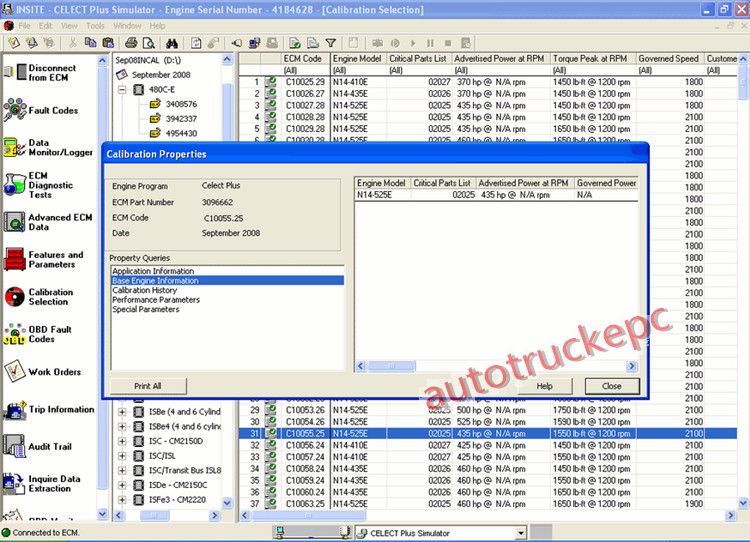The width and height of the screenshot is (750, 542).
Task: Open the Window menu
Action: pos(127,26)
